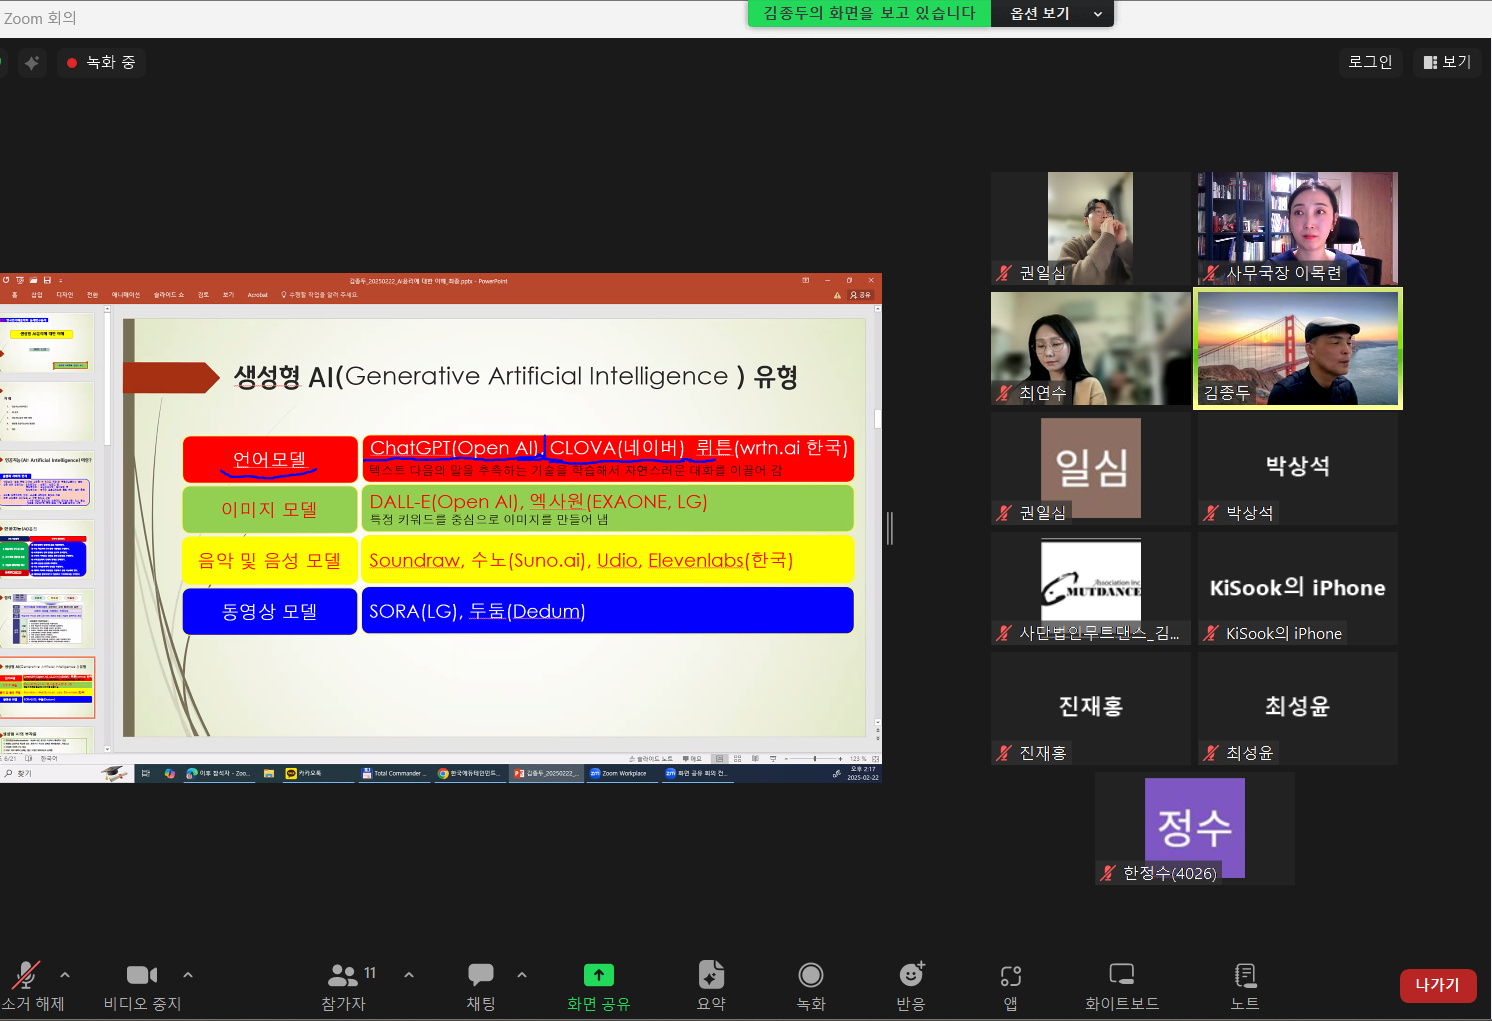Screen dimensions: 1492x1021
Task: Open 검토 tab in shared PowerPoint
Action: [203, 295]
